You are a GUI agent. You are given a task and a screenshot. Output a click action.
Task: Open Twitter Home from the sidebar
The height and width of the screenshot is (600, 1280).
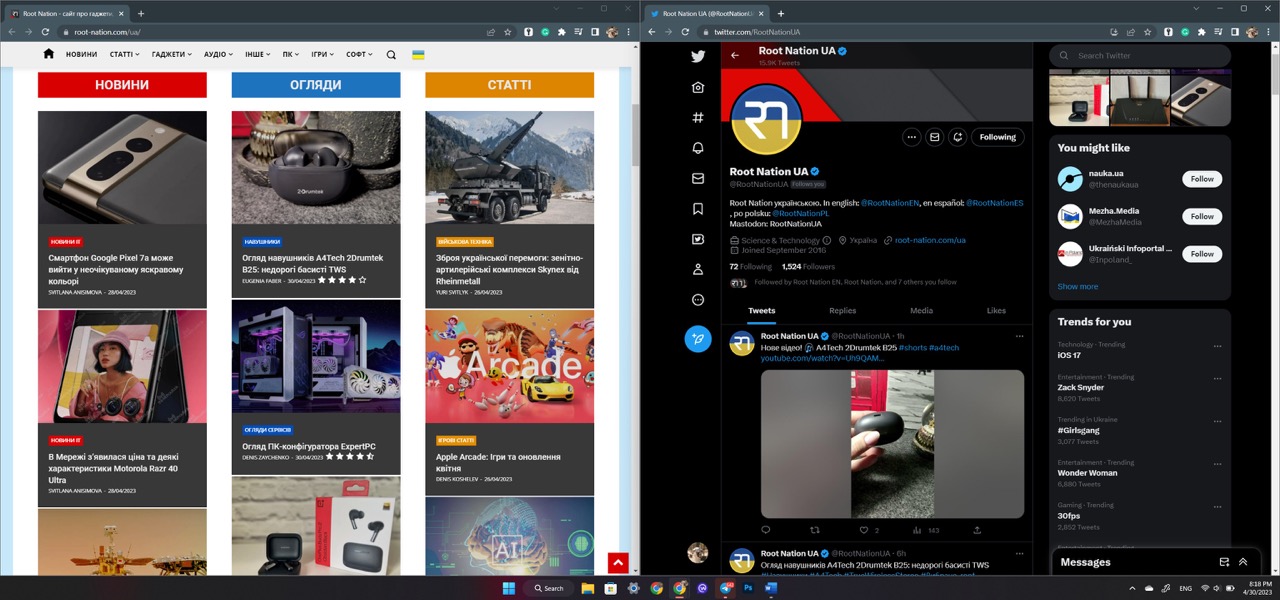point(698,87)
